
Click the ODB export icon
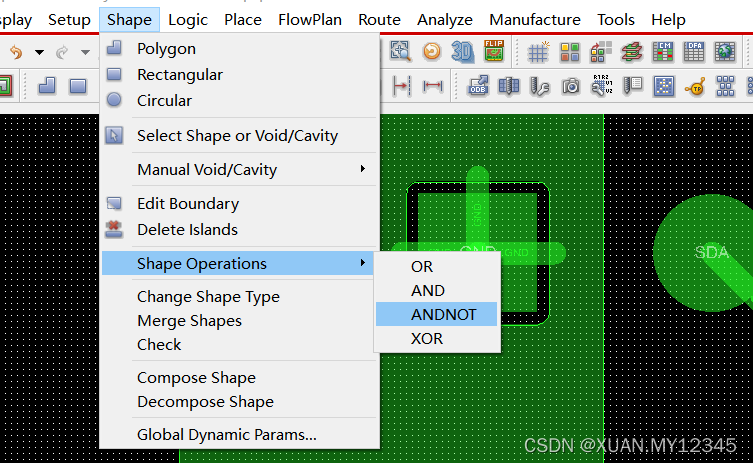pos(478,86)
